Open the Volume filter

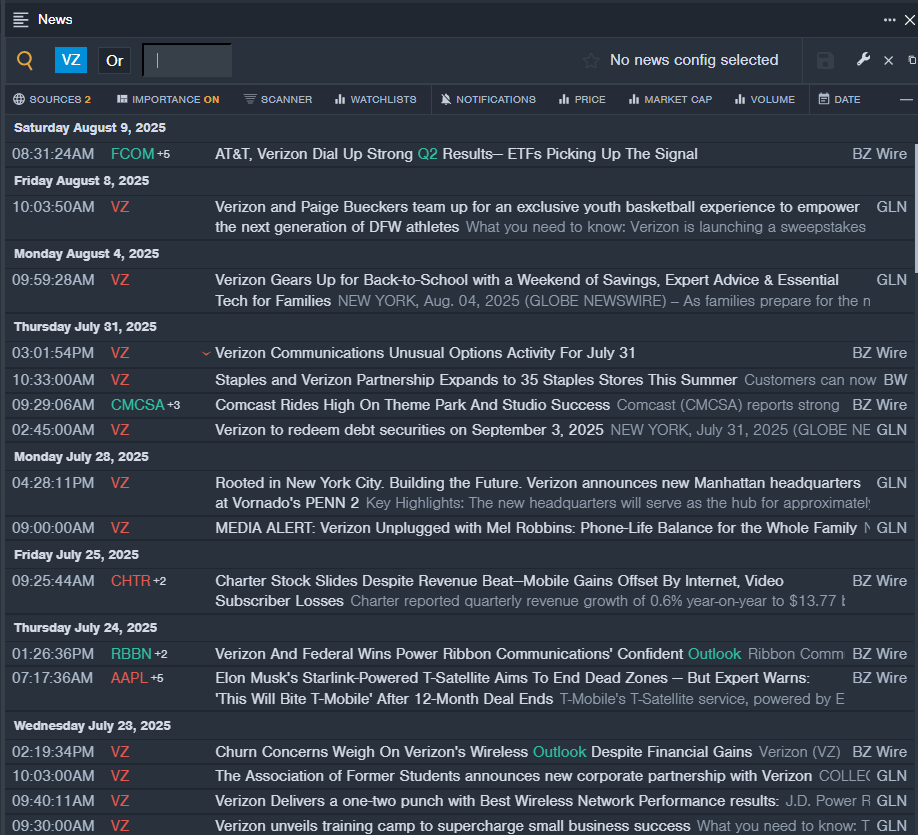coord(765,100)
